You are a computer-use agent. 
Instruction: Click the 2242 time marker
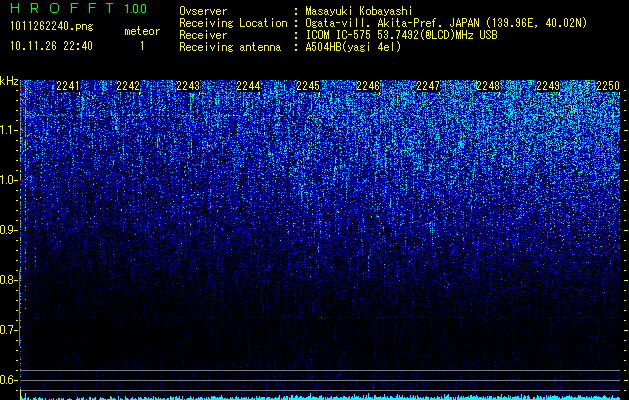coord(128,85)
